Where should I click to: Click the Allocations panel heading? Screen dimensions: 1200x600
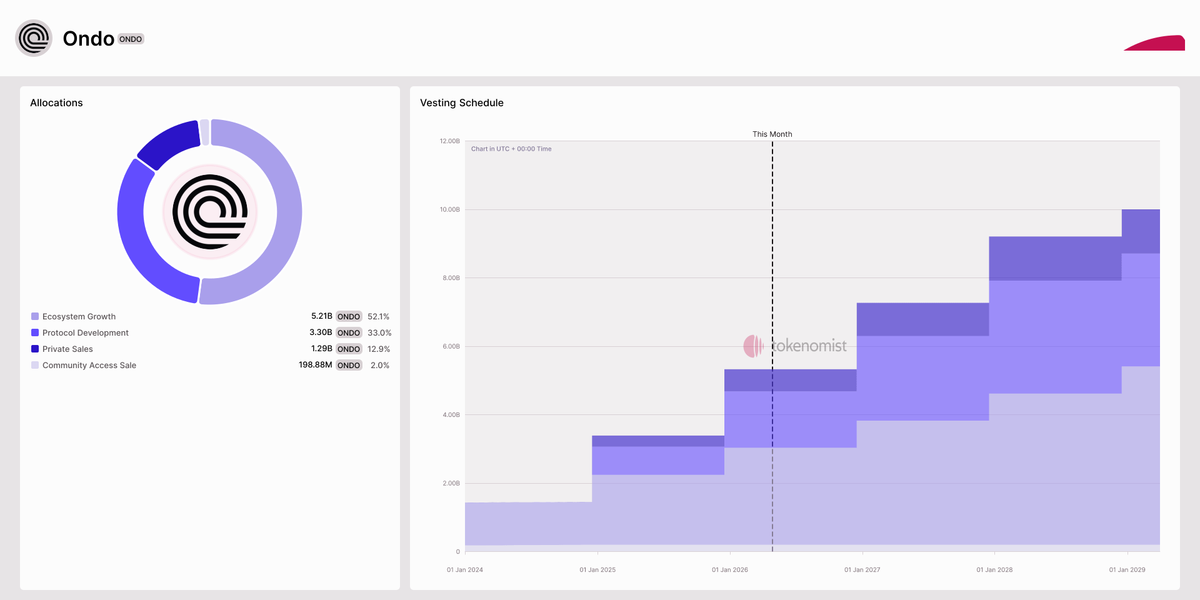pos(56,103)
